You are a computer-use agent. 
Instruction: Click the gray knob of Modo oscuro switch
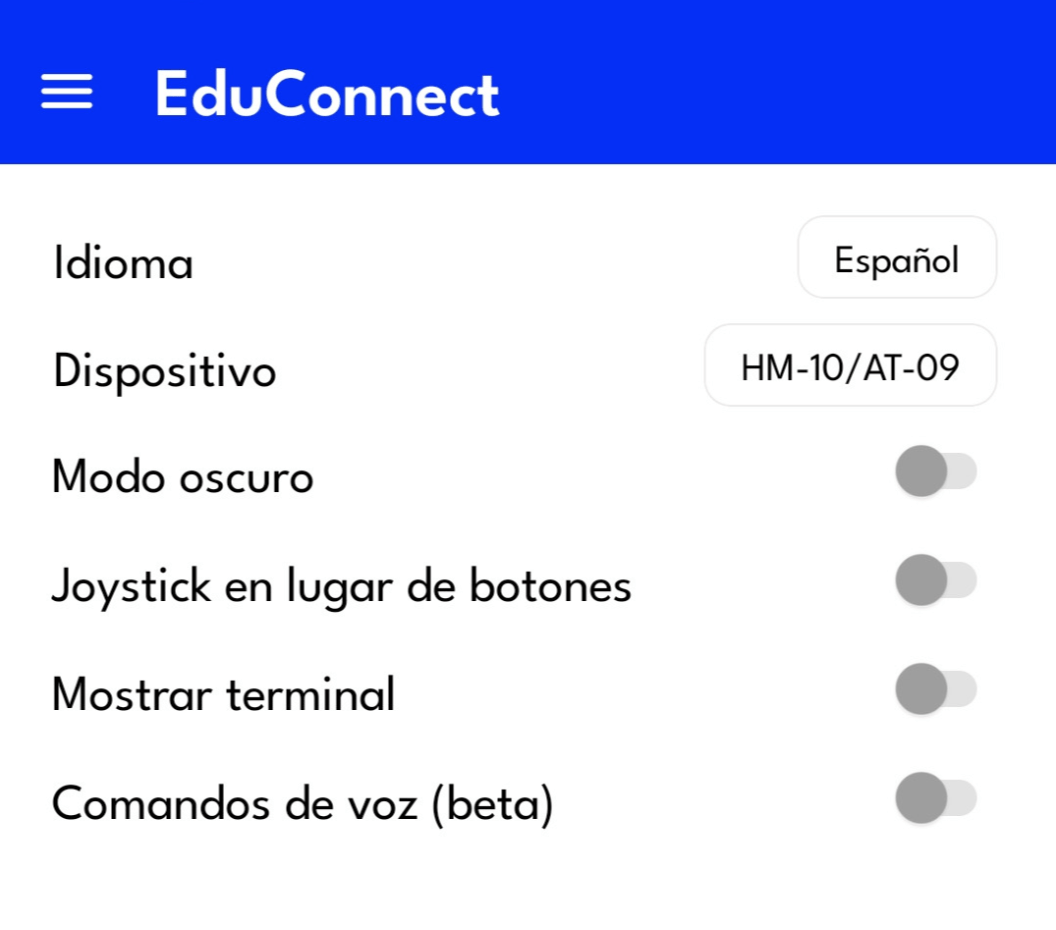pos(921,471)
